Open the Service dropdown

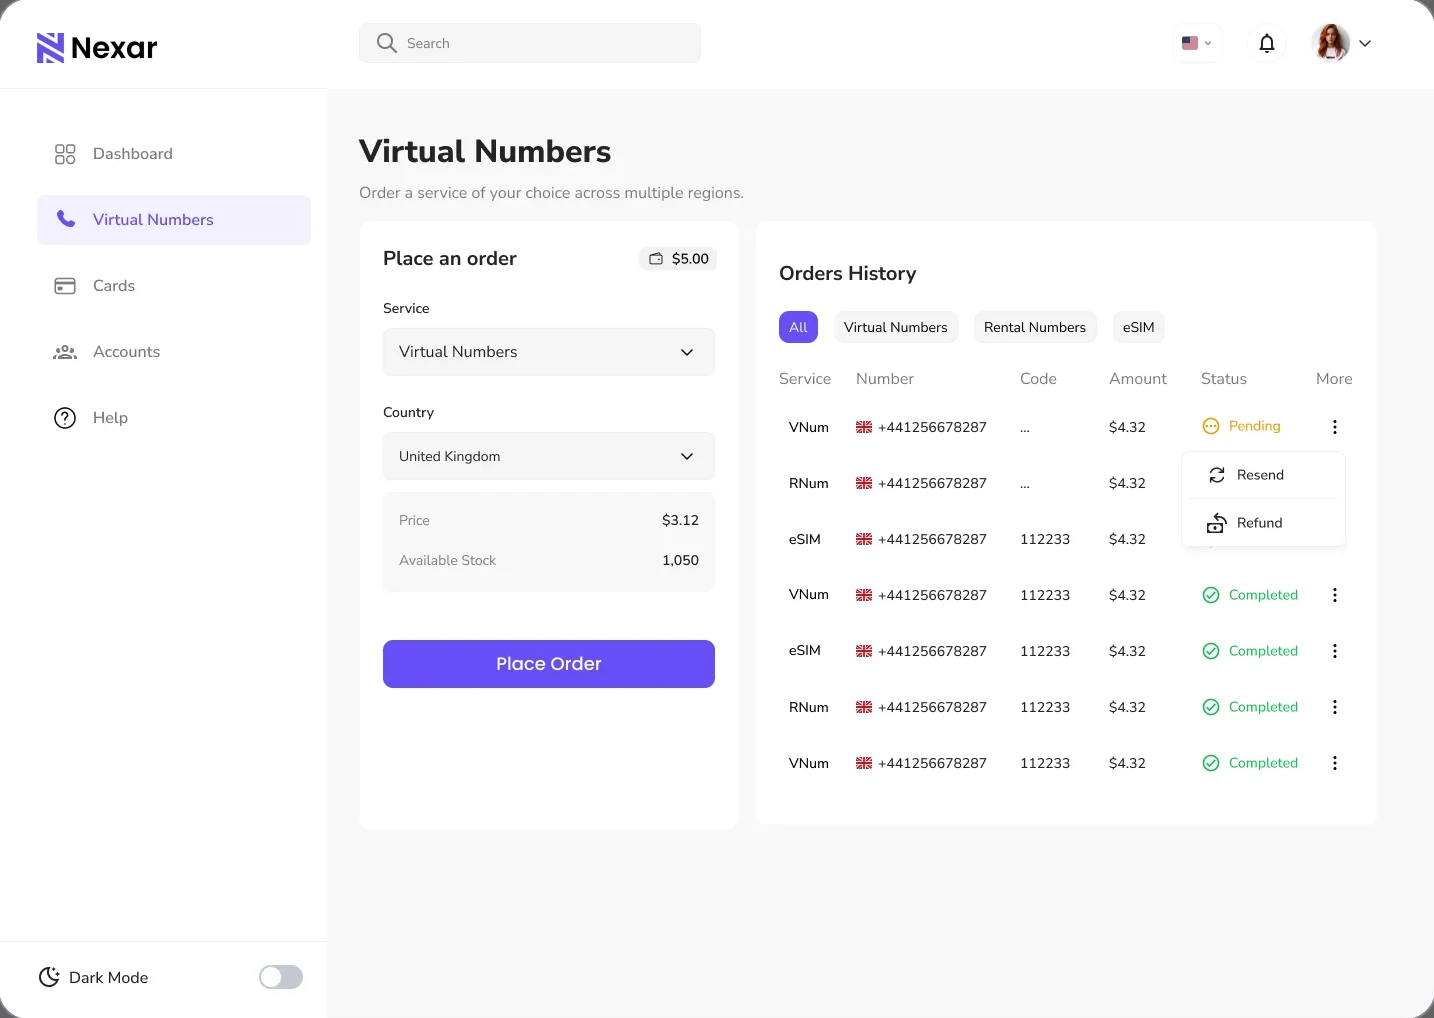549,352
